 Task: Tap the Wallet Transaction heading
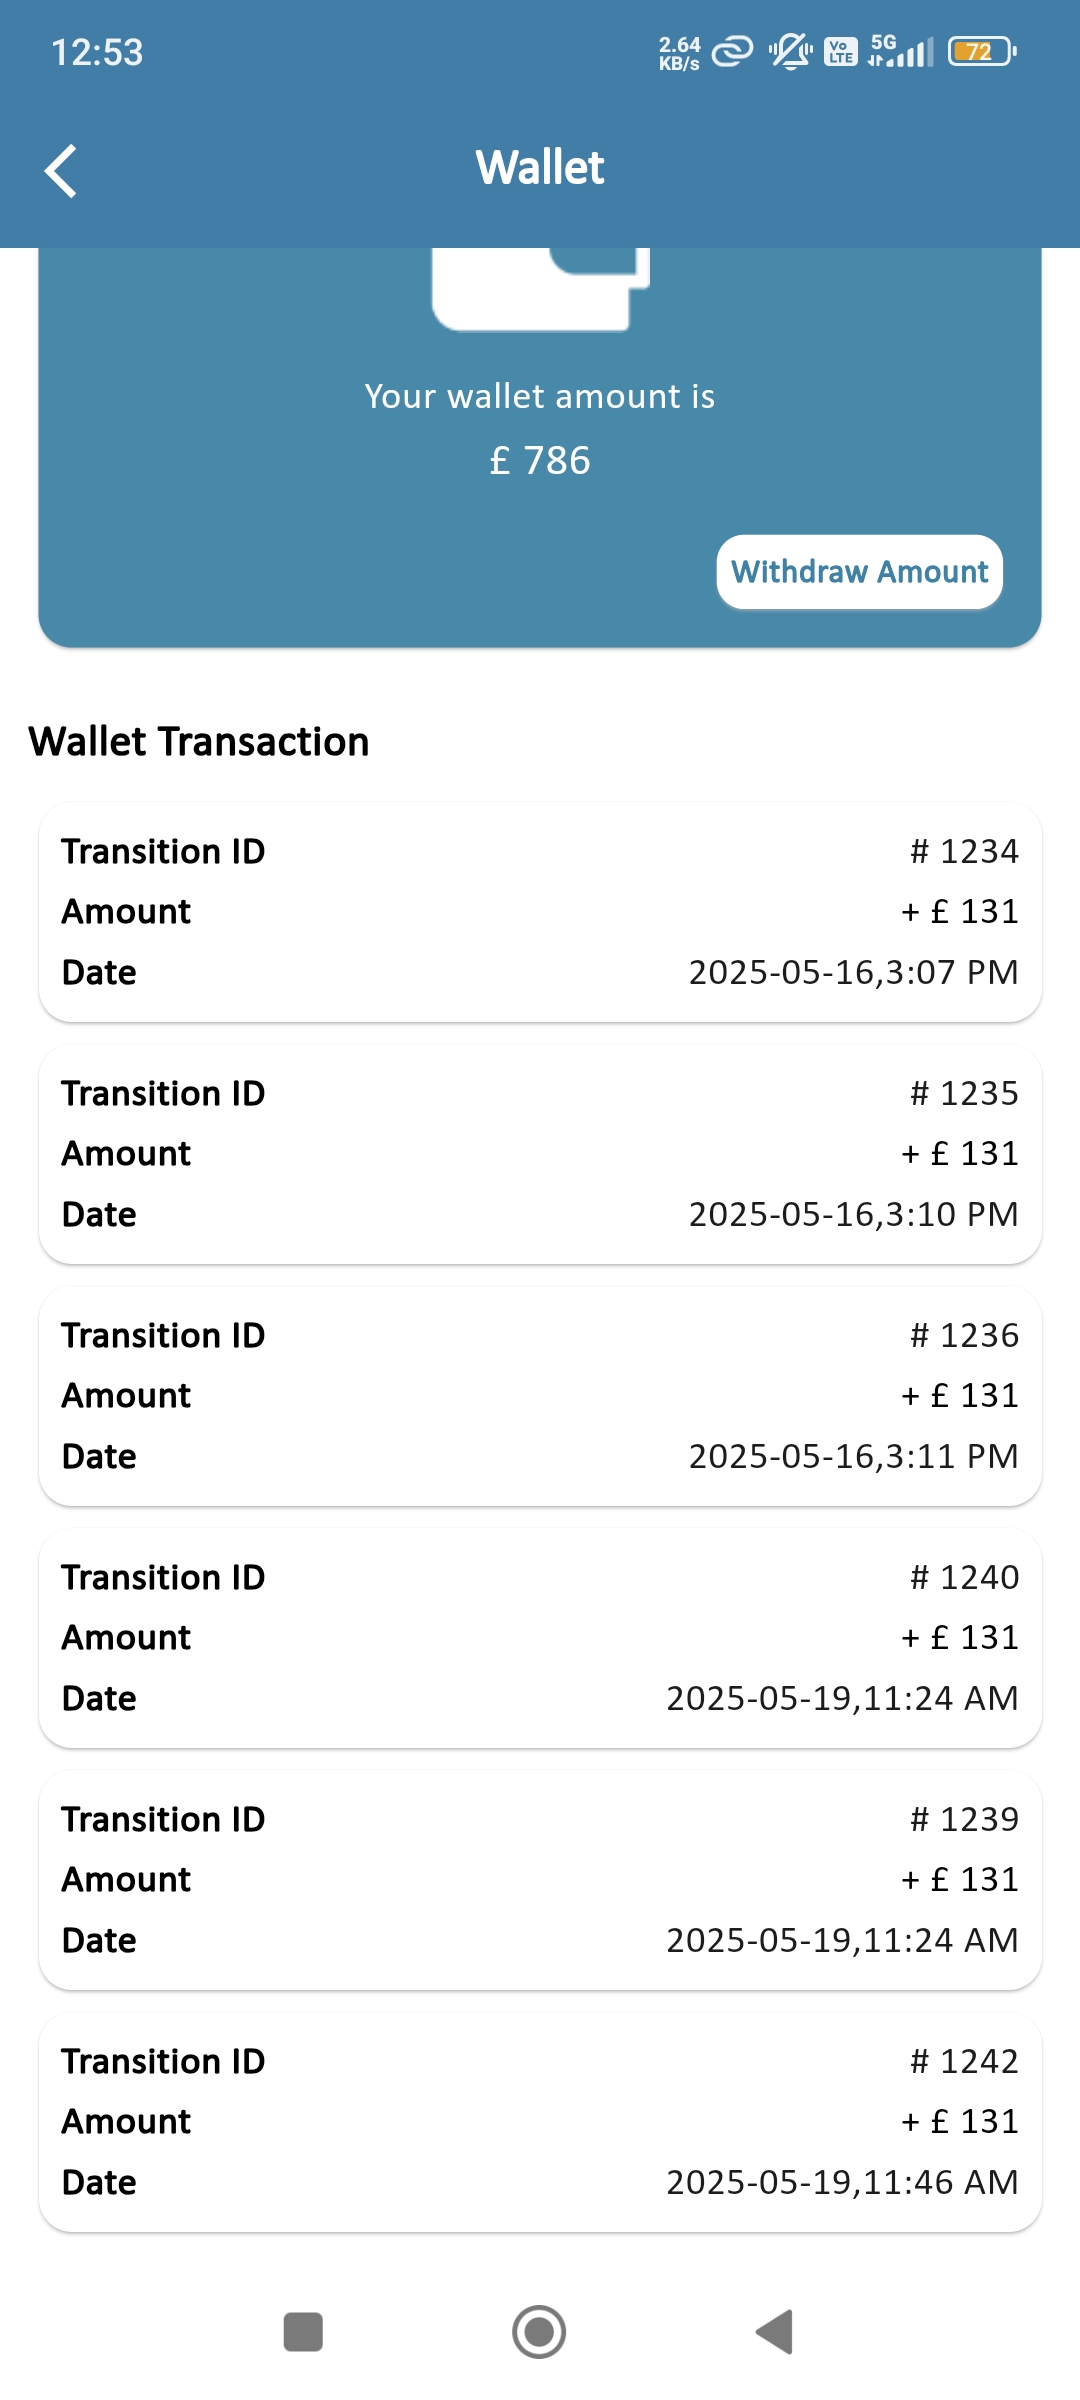click(x=199, y=742)
